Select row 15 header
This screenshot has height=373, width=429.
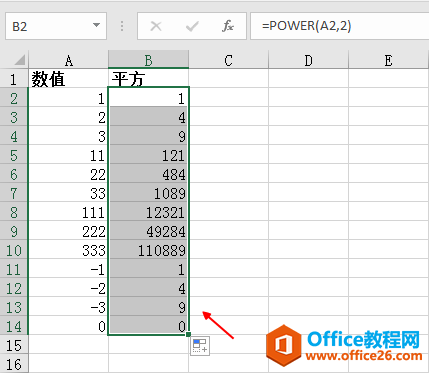point(14,344)
